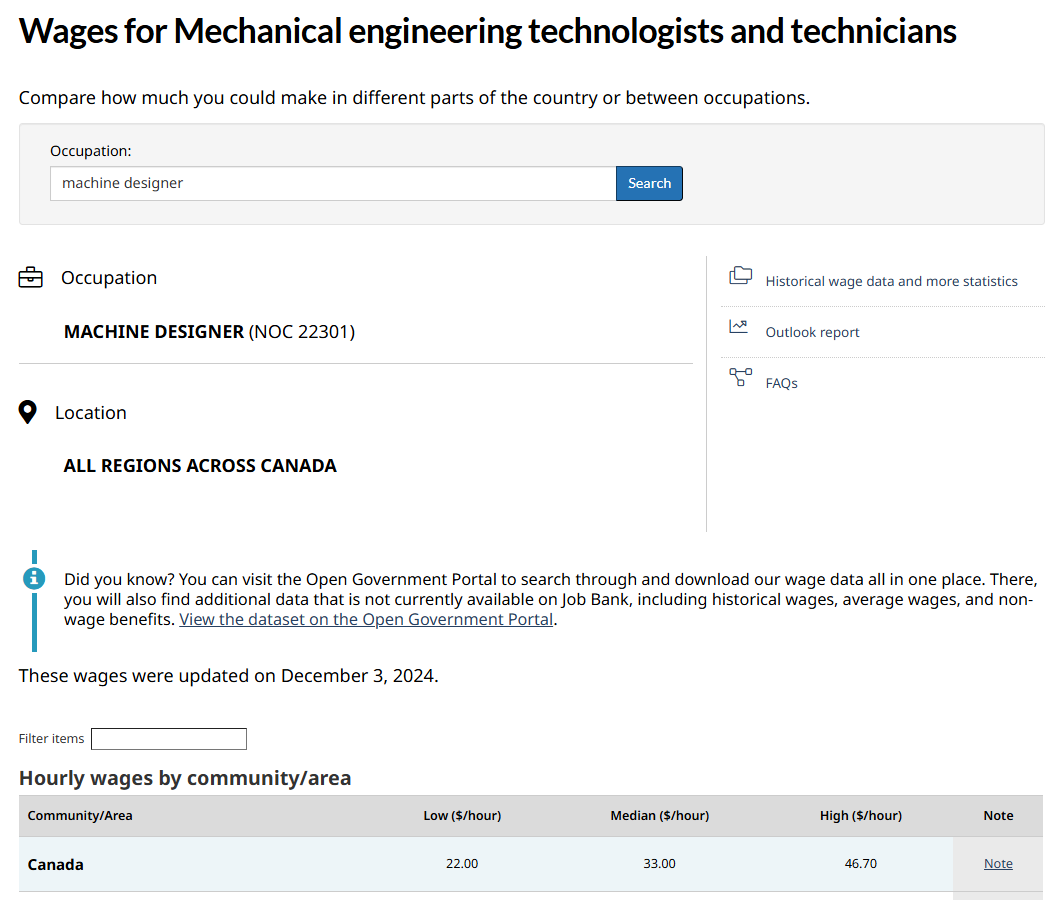Click the chart icon beside Outlook report
The height and width of the screenshot is (900, 1059).
point(739,326)
